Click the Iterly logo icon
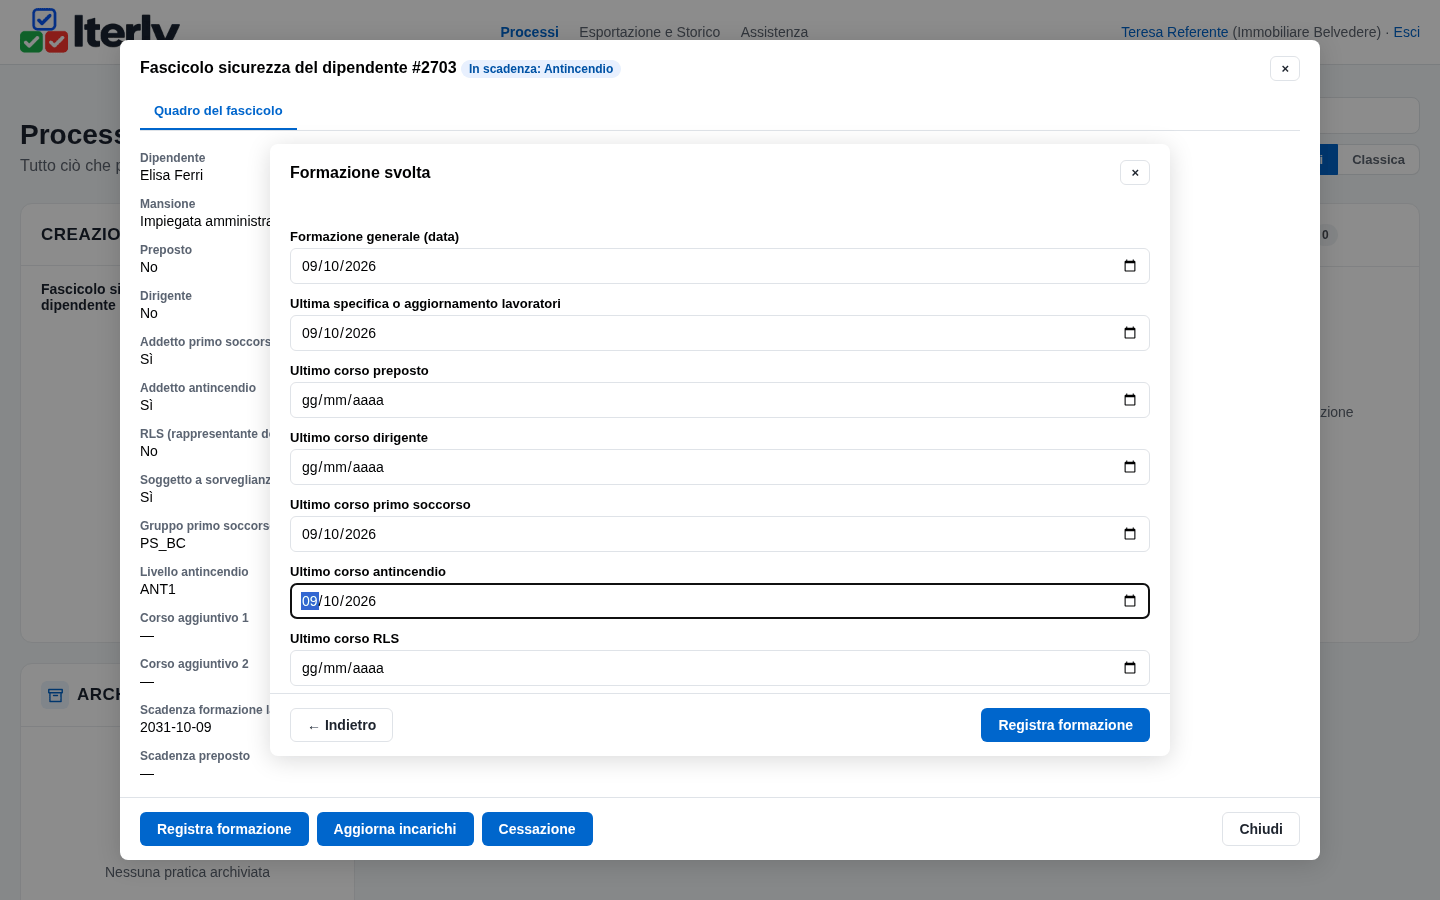This screenshot has width=1440, height=900. coord(44,30)
